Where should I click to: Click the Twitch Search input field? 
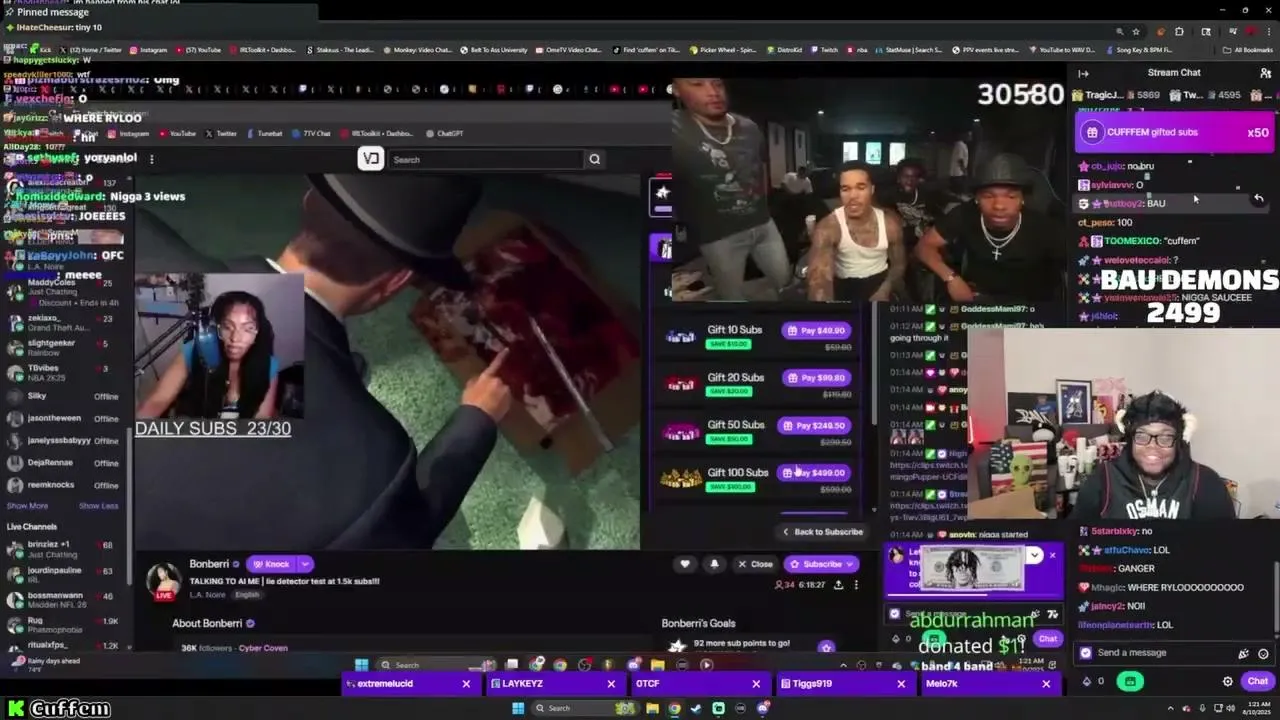point(485,159)
